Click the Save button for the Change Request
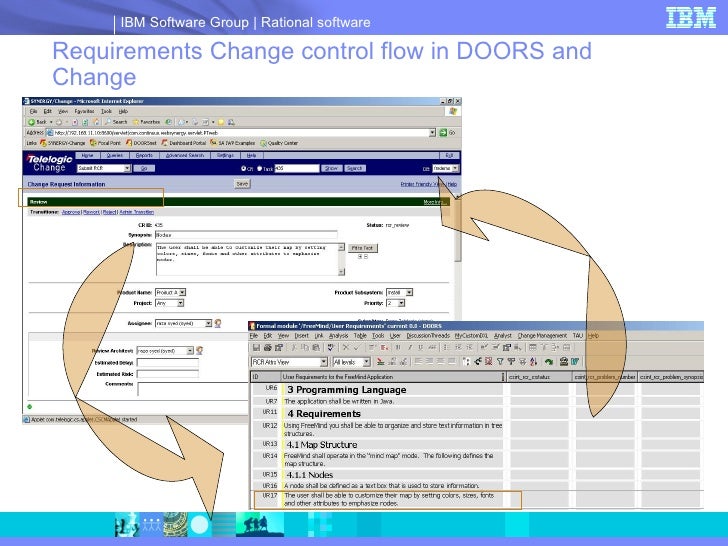 [x=242, y=184]
